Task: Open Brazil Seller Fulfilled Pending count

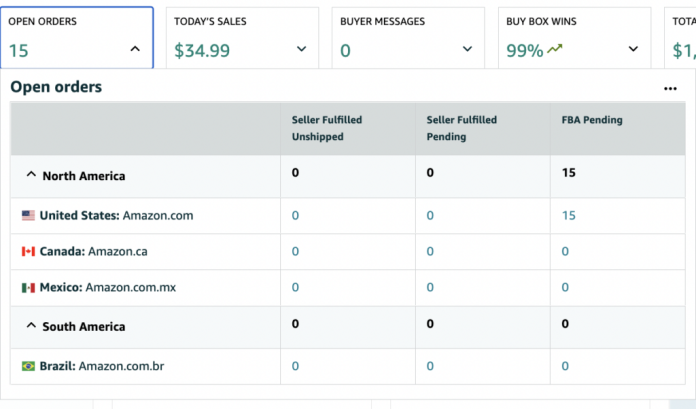Action: [x=430, y=366]
